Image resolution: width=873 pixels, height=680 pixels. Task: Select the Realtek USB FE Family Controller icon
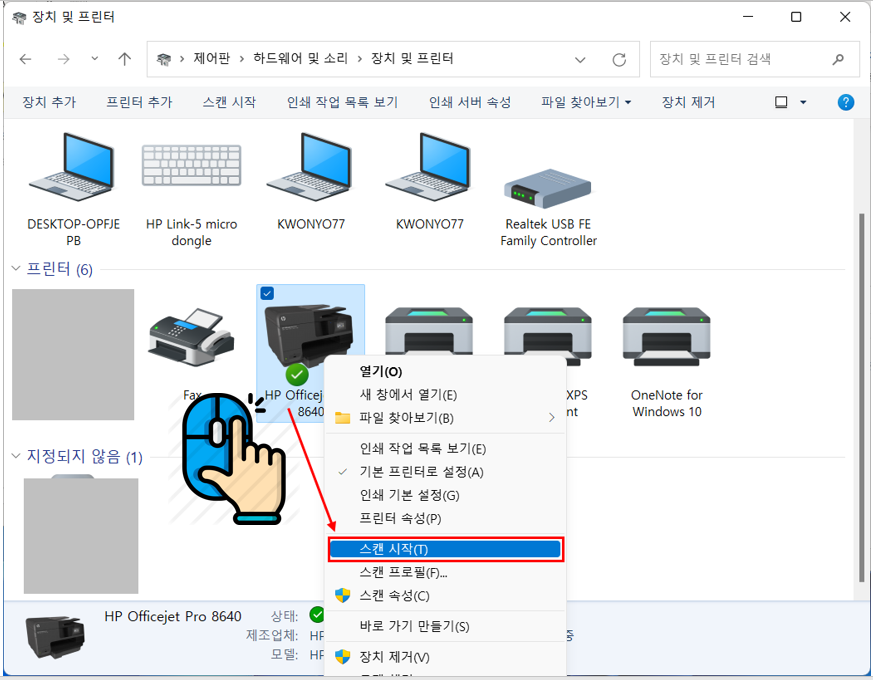pos(547,189)
